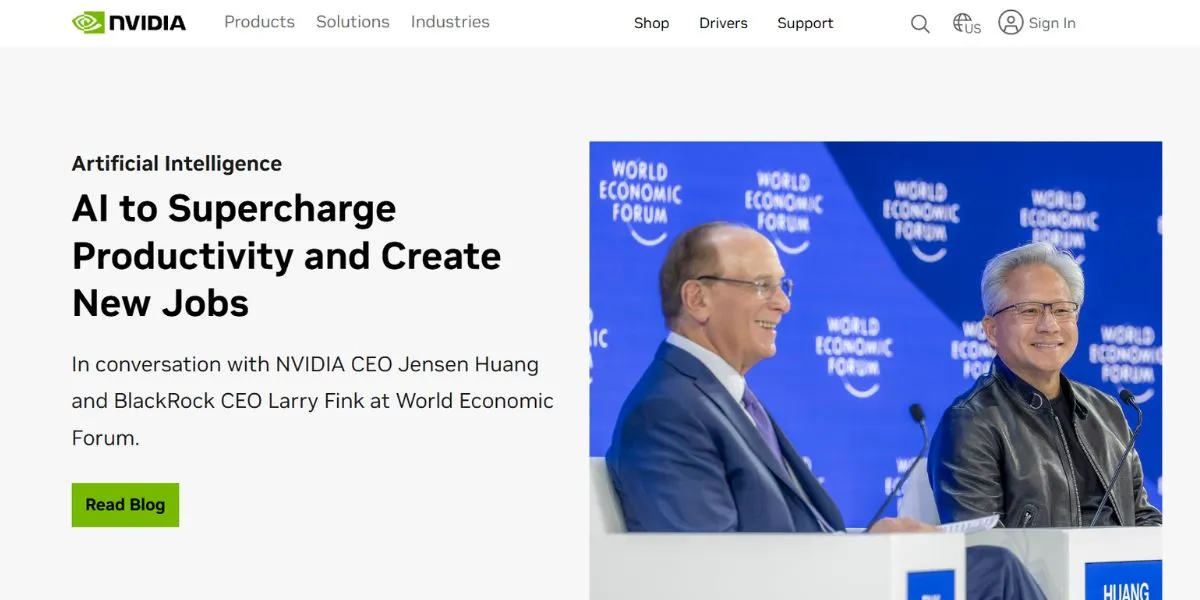Click the World Economic Forum hero photo
This screenshot has width=1200, height=600.
coord(875,370)
